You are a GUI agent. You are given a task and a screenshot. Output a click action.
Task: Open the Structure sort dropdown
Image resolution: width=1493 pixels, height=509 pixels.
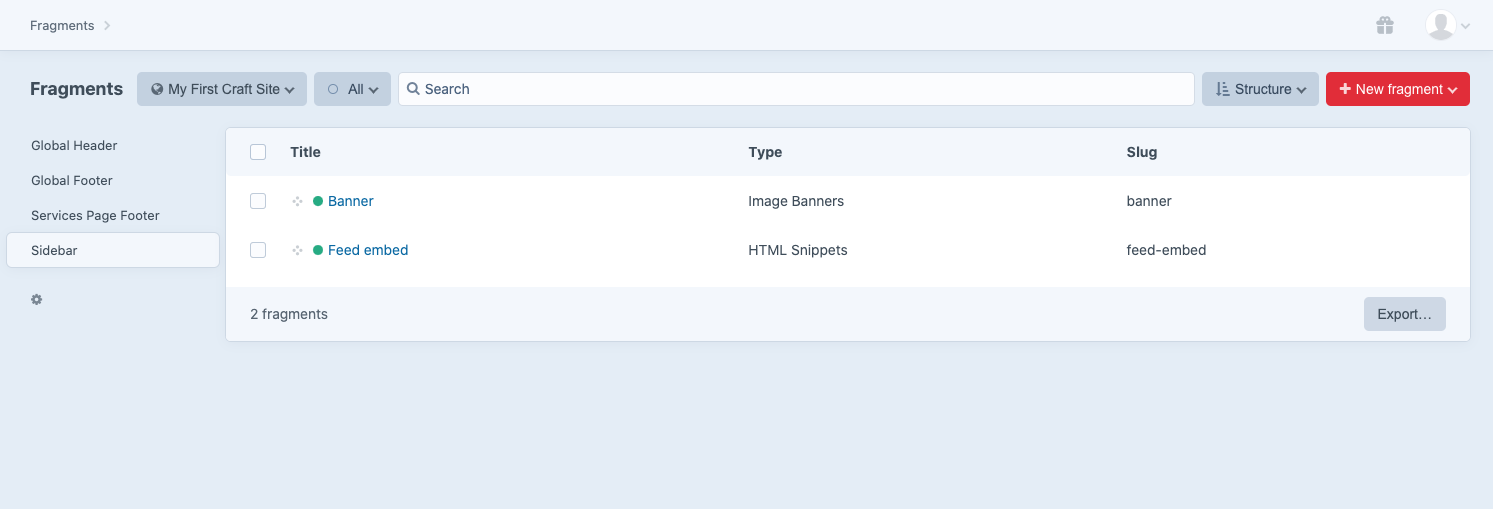tap(1260, 89)
